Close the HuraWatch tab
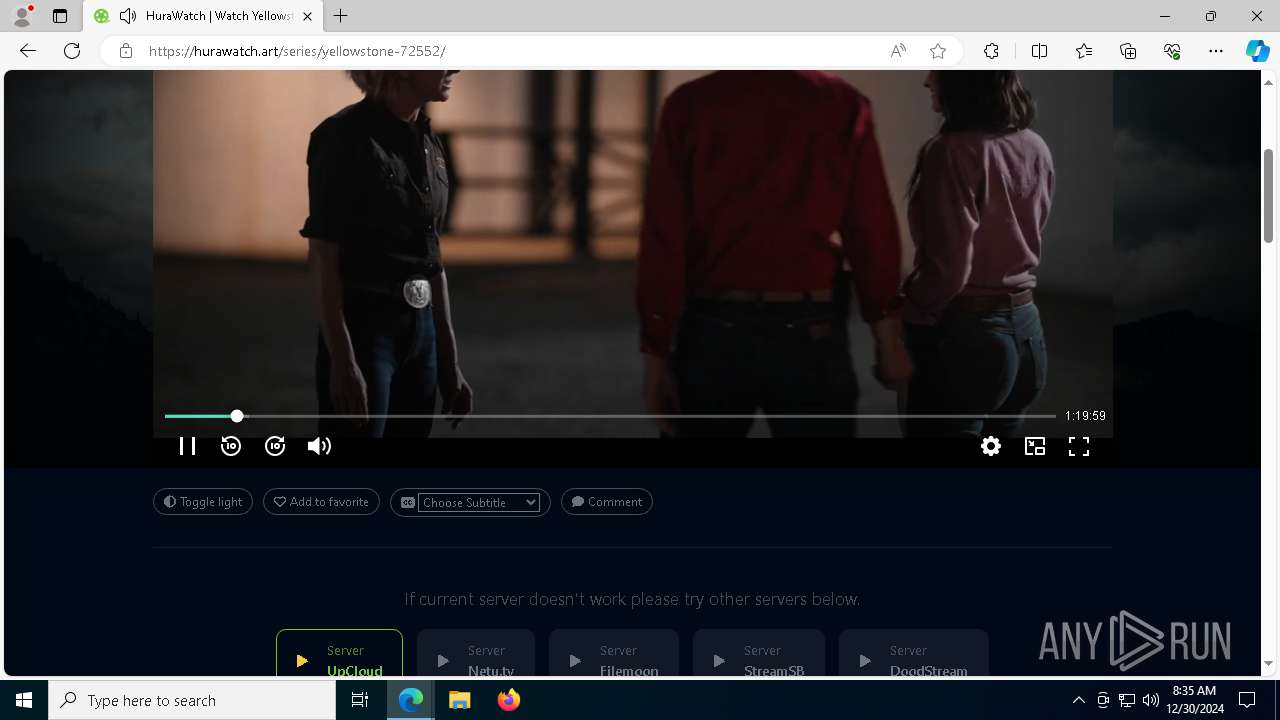Image resolution: width=1280 pixels, height=720 pixels. pyautogui.click(x=307, y=16)
